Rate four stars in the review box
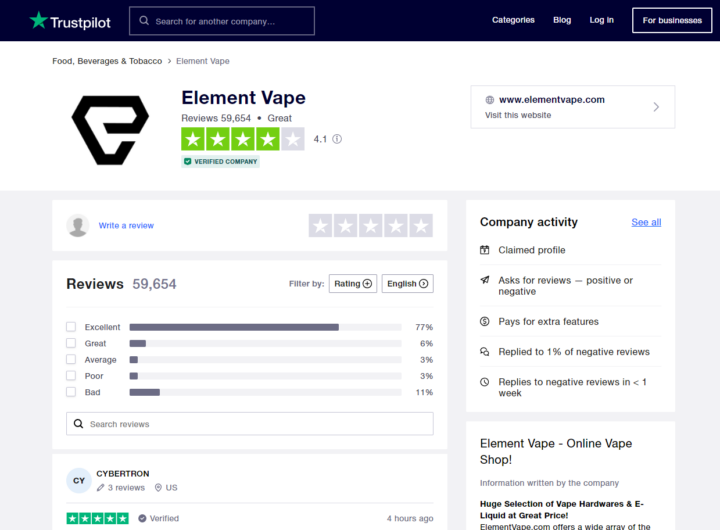 coord(396,226)
